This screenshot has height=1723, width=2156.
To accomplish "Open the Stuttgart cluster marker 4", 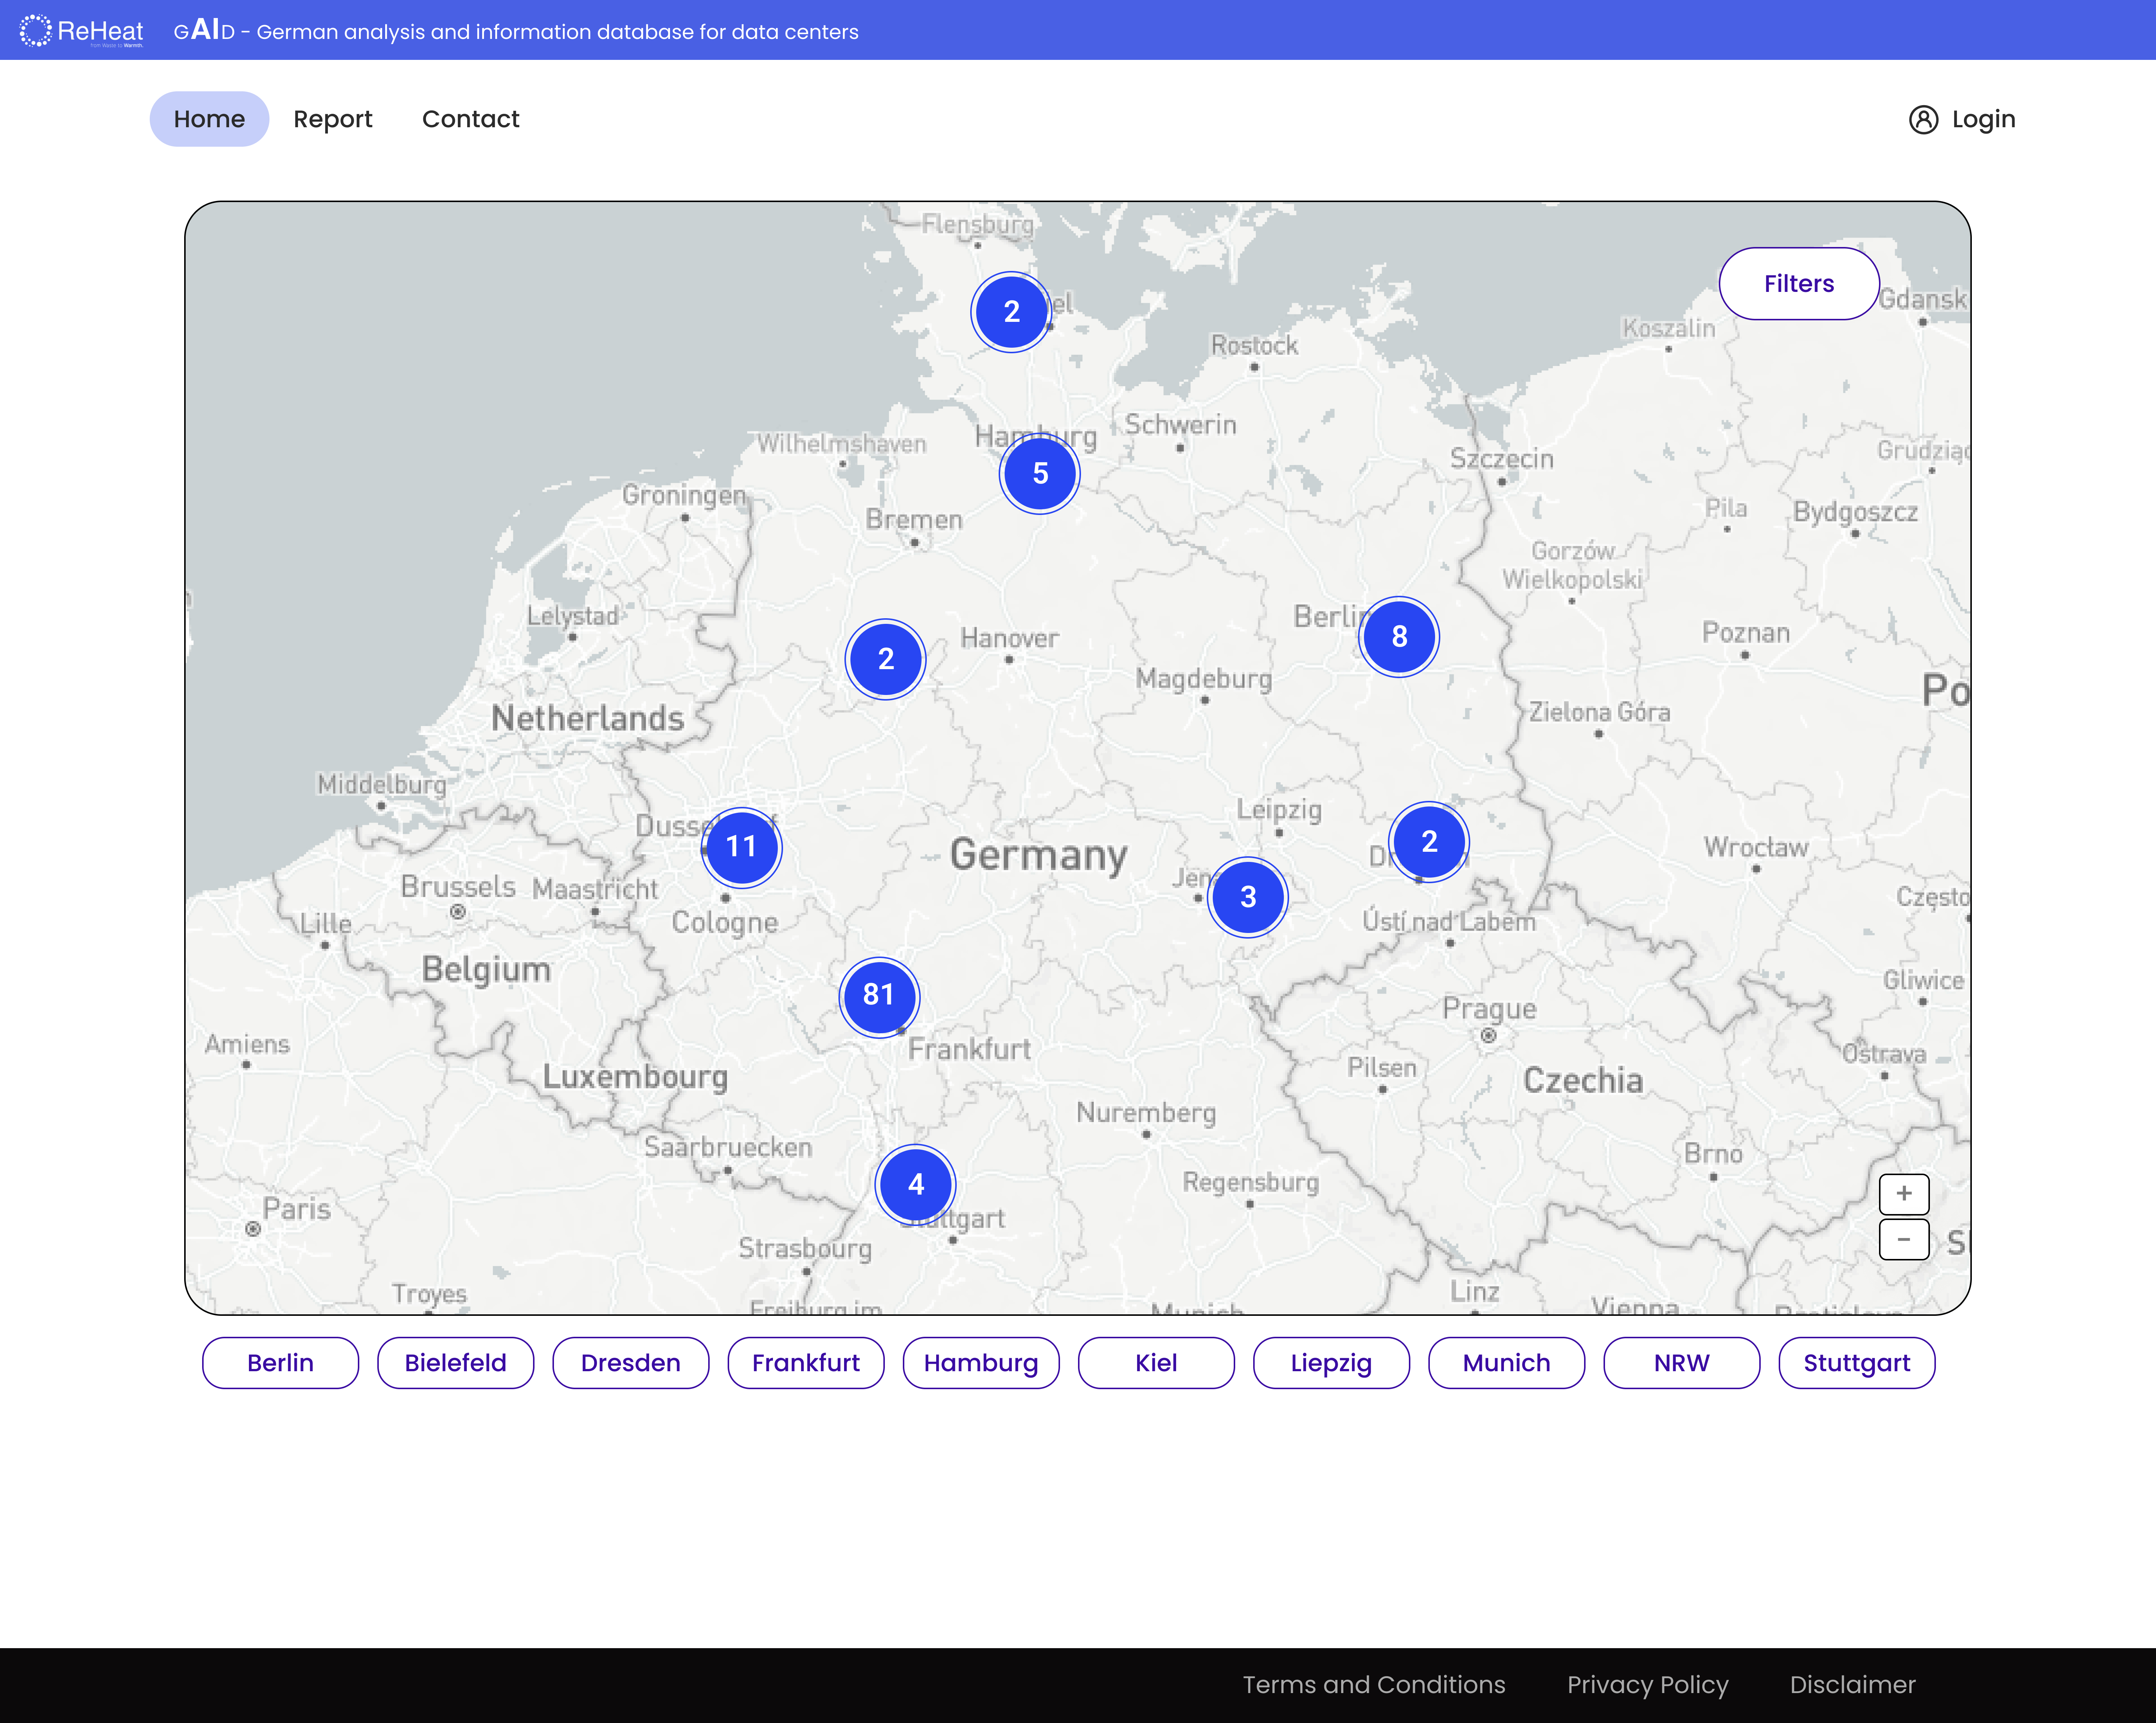I will click(x=915, y=1184).
